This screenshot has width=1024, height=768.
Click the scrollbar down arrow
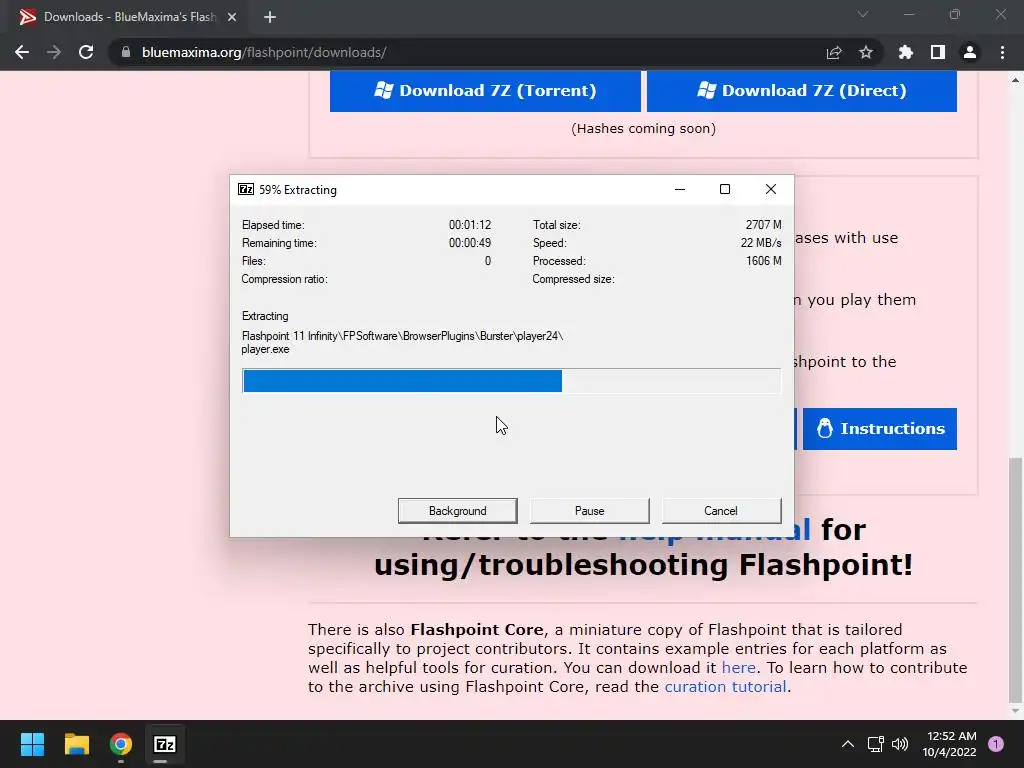[x=1015, y=711]
